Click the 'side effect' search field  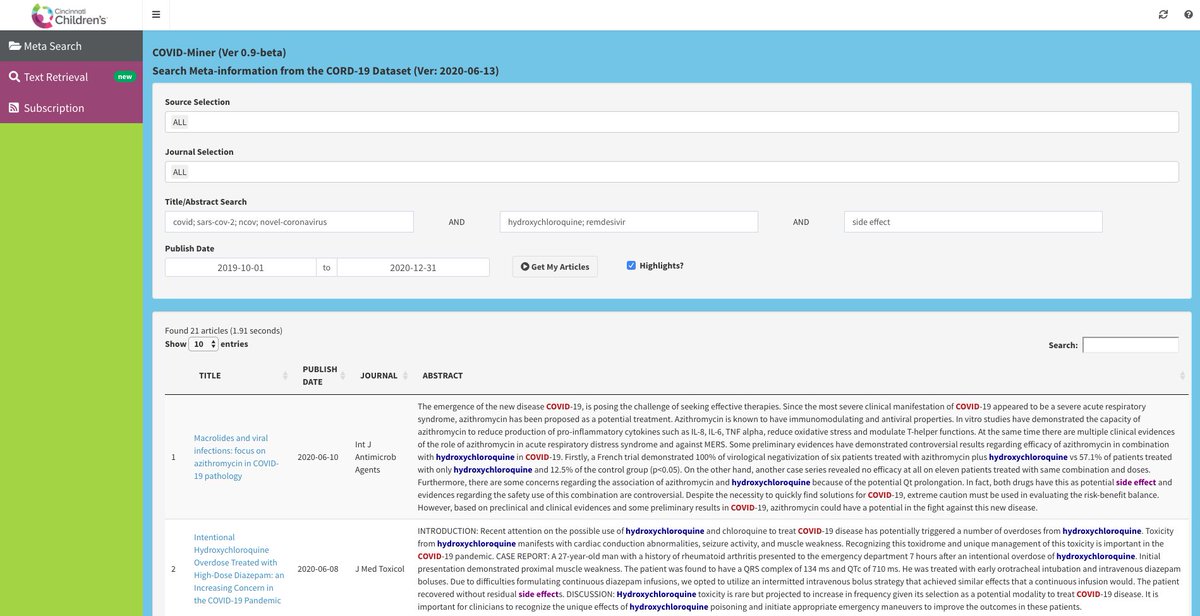pos(973,222)
